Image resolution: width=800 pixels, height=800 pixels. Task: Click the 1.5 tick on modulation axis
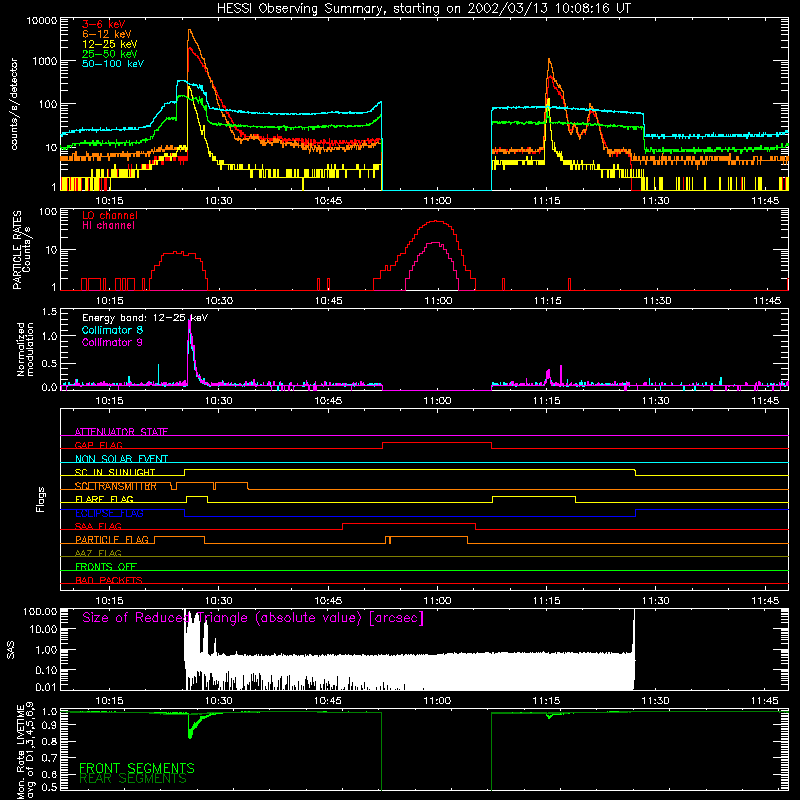[49, 312]
